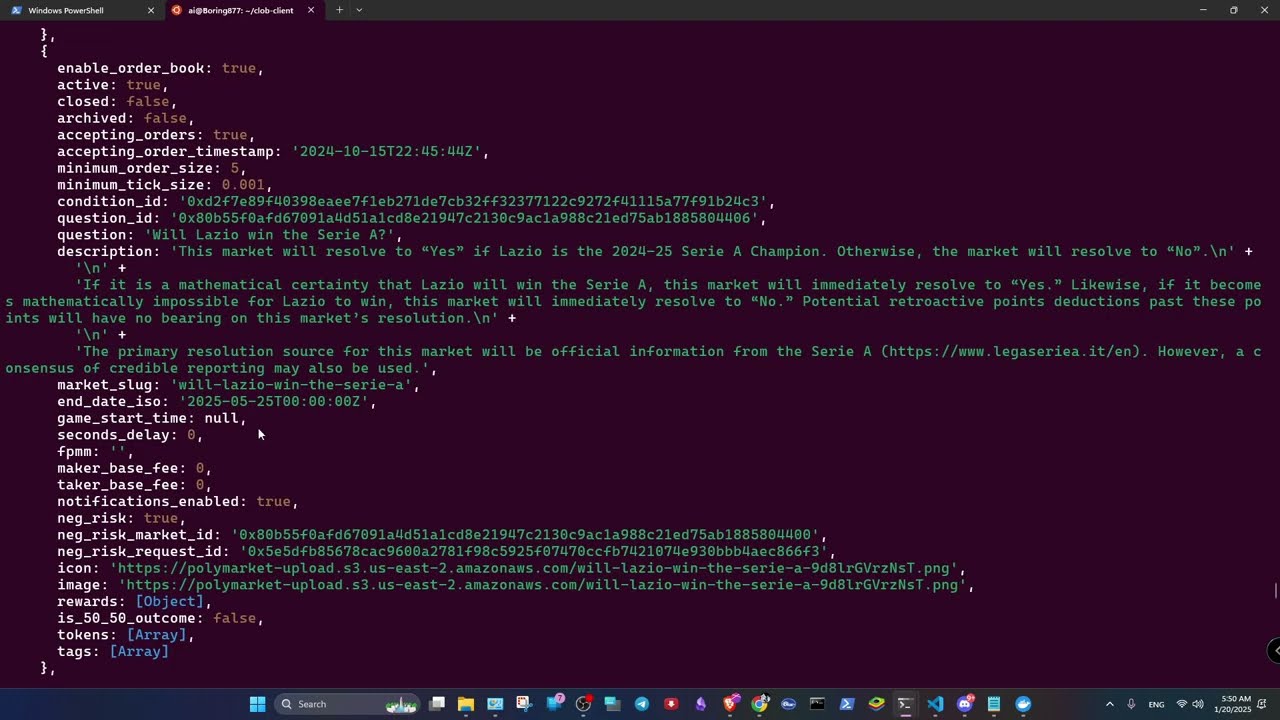Click the 'is_50_50_outcome: false' line
The width and height of the screenshot is (1280, 720).
(x=160, y=618)
